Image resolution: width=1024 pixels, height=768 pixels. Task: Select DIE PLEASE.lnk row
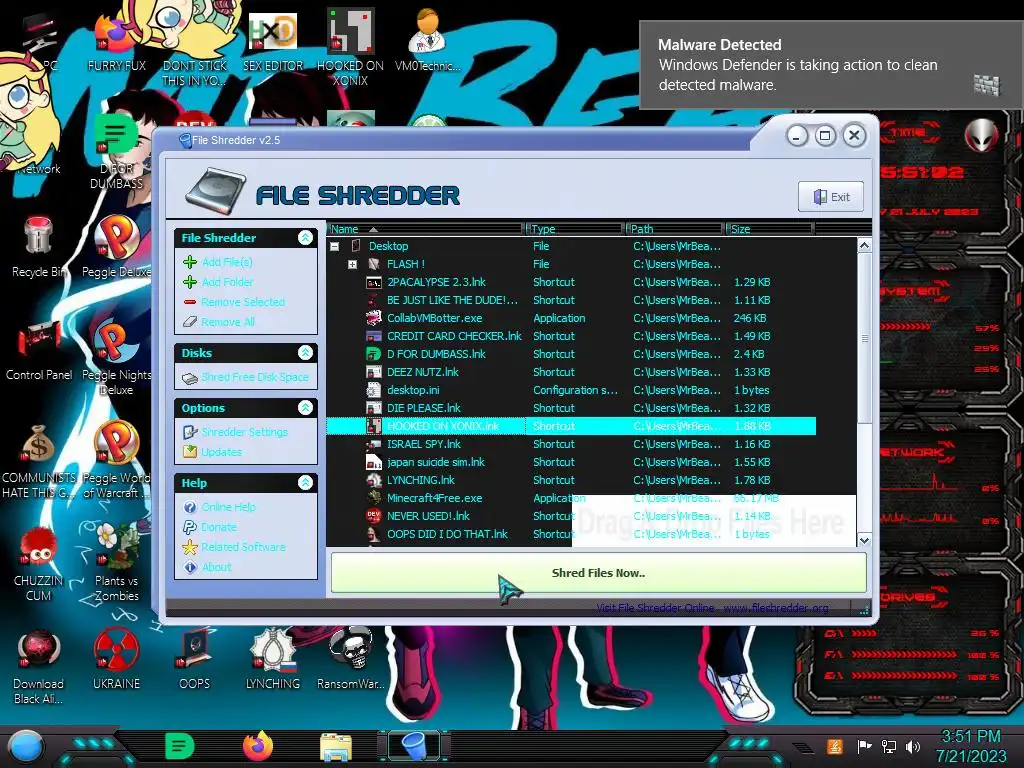[x=571, y=408]
